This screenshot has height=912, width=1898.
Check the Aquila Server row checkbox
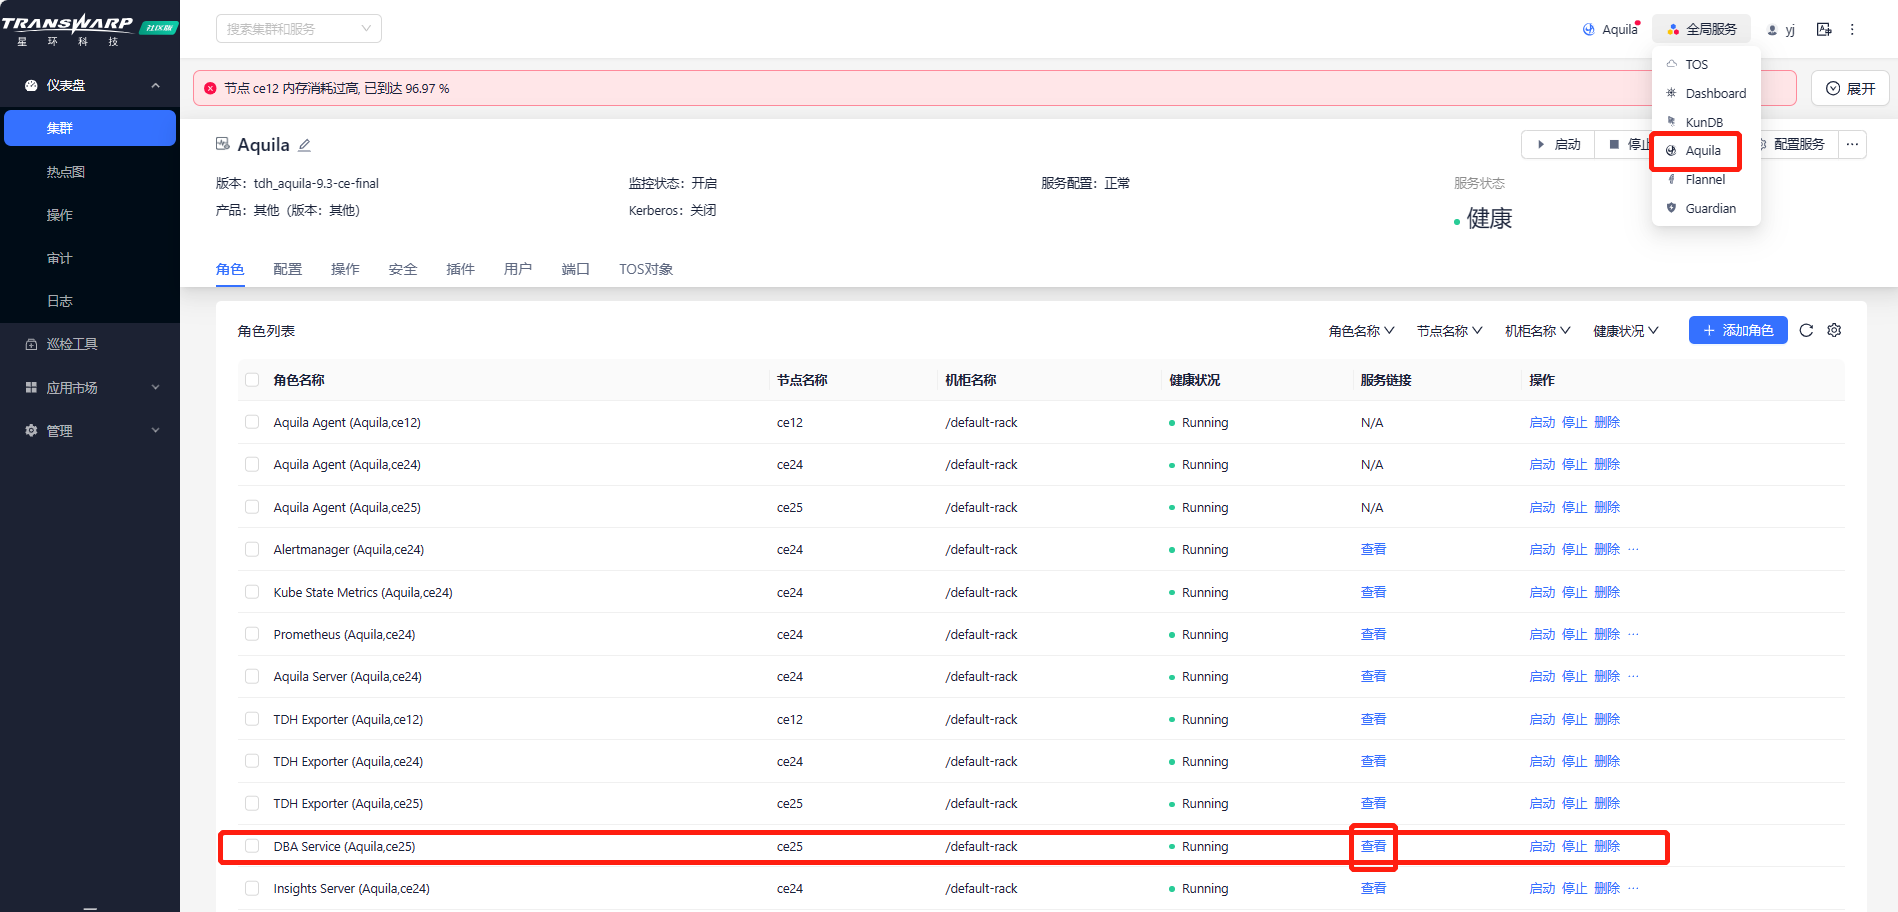point(252,676)
